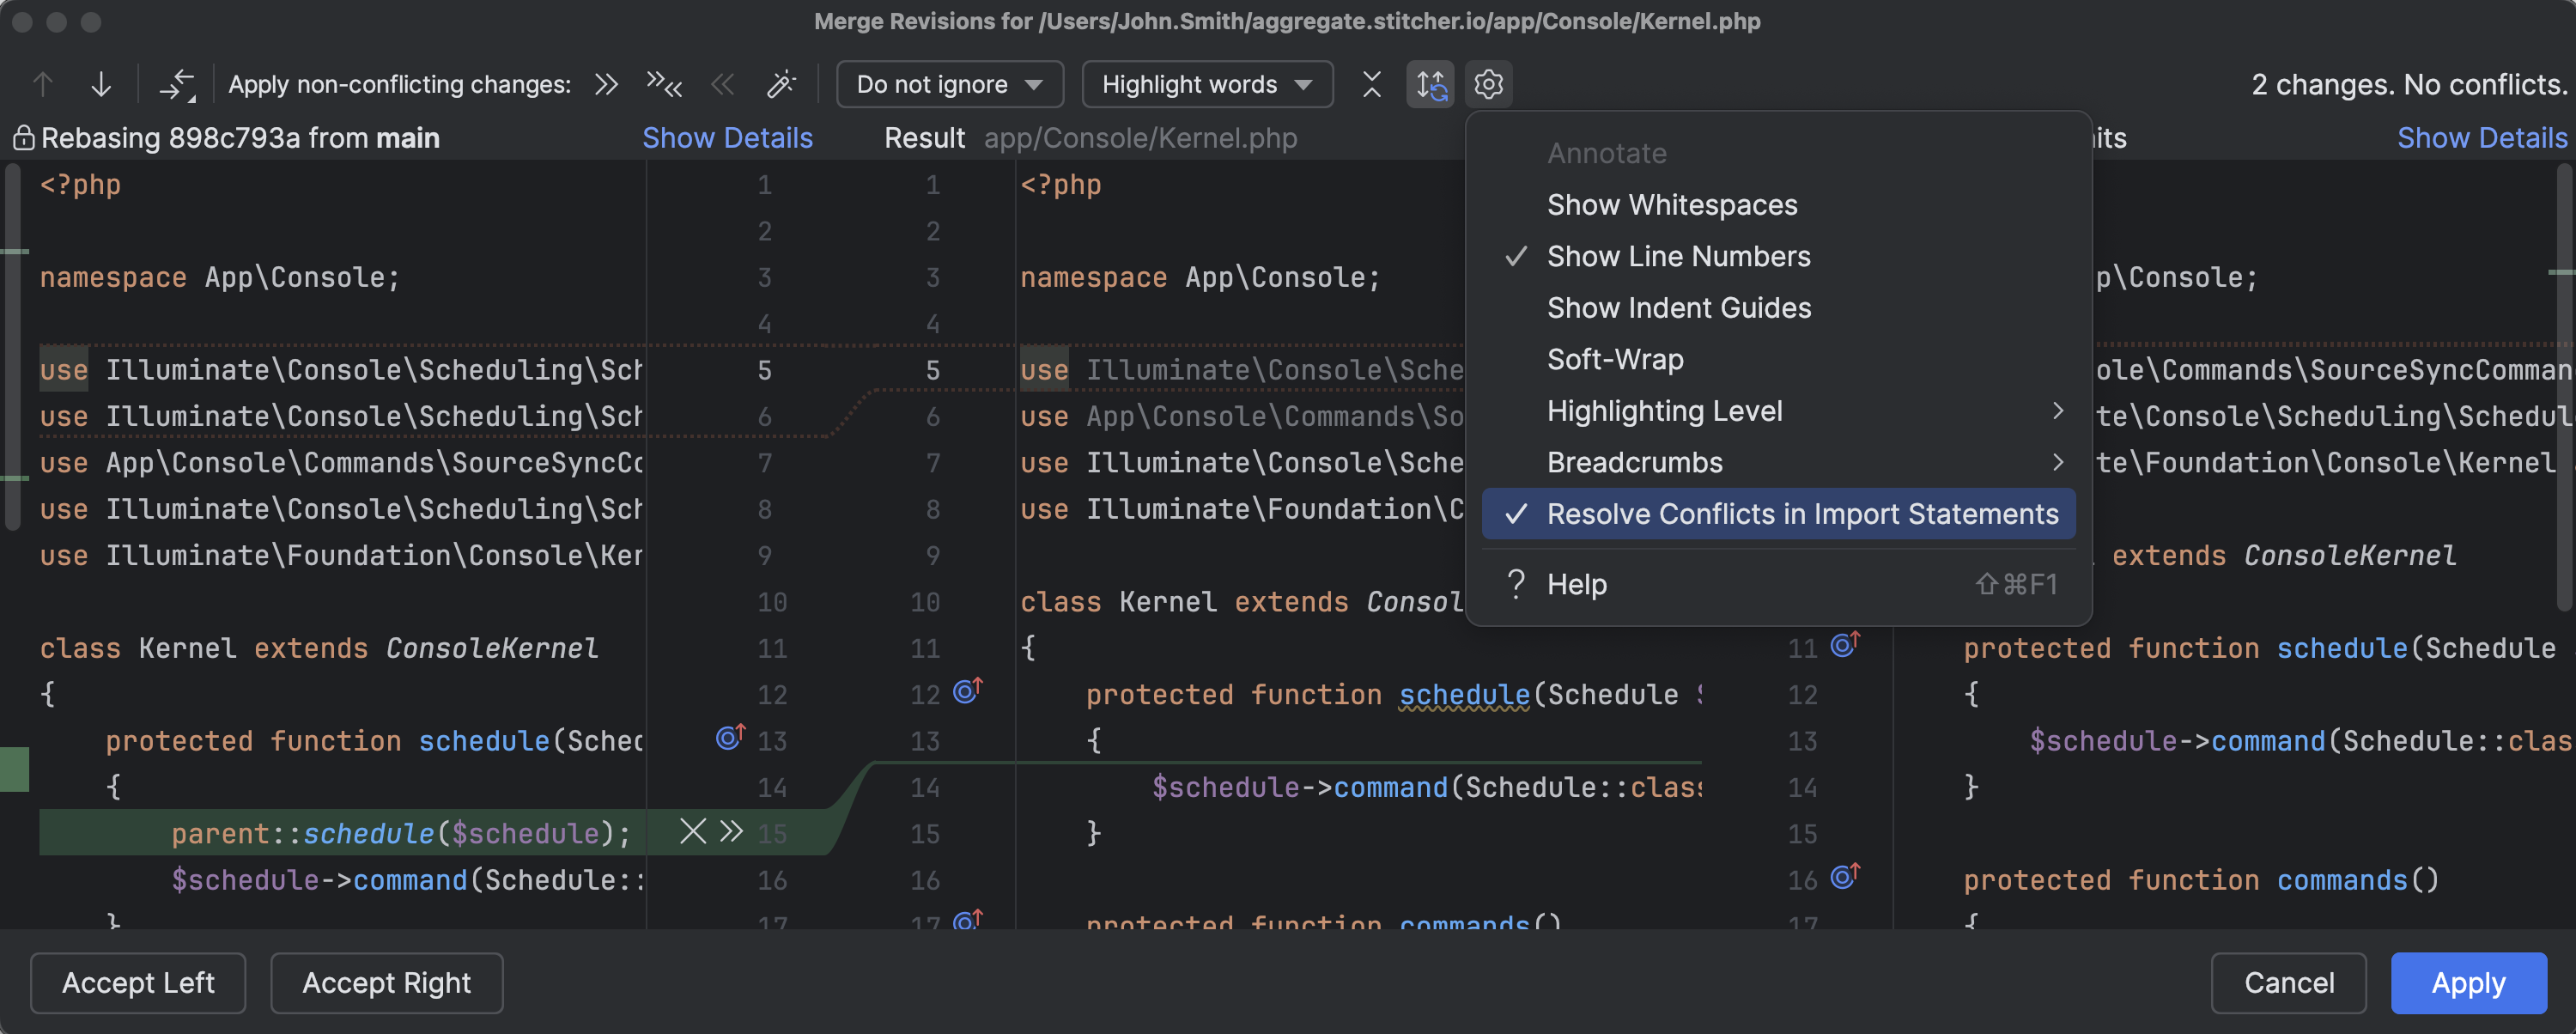Image resolution: width=2576 pixels, height=1034 pixels.
Task: Go to previous difference arrow
Action: coord(43,84)
